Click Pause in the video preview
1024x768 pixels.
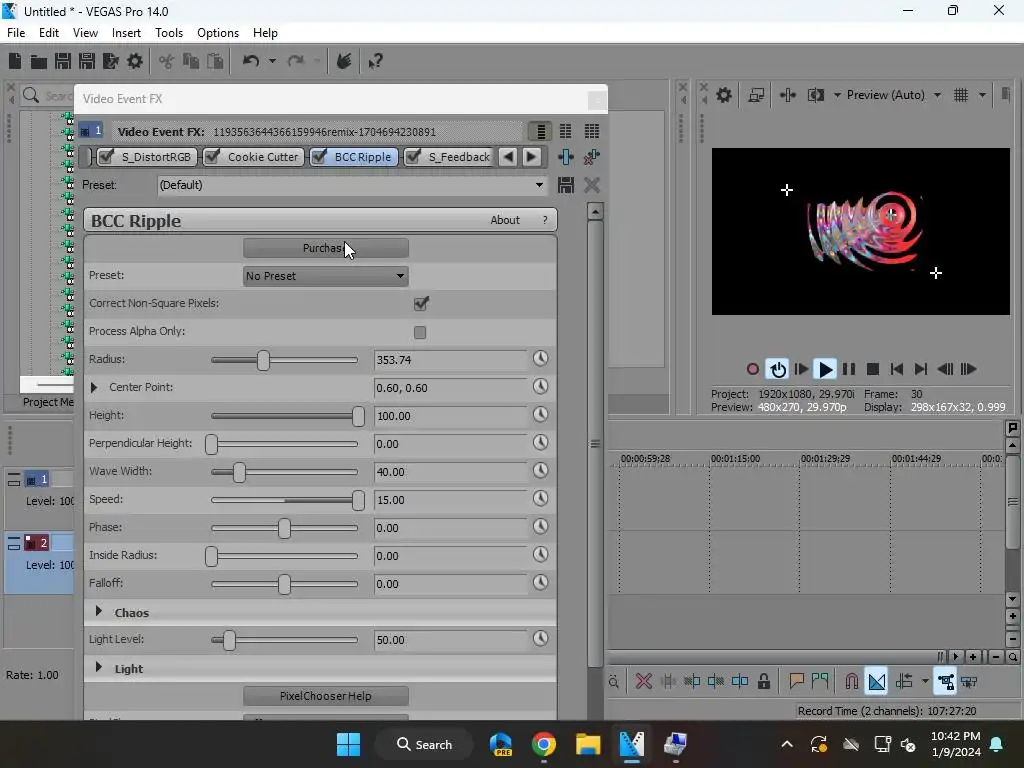point(848,370)
